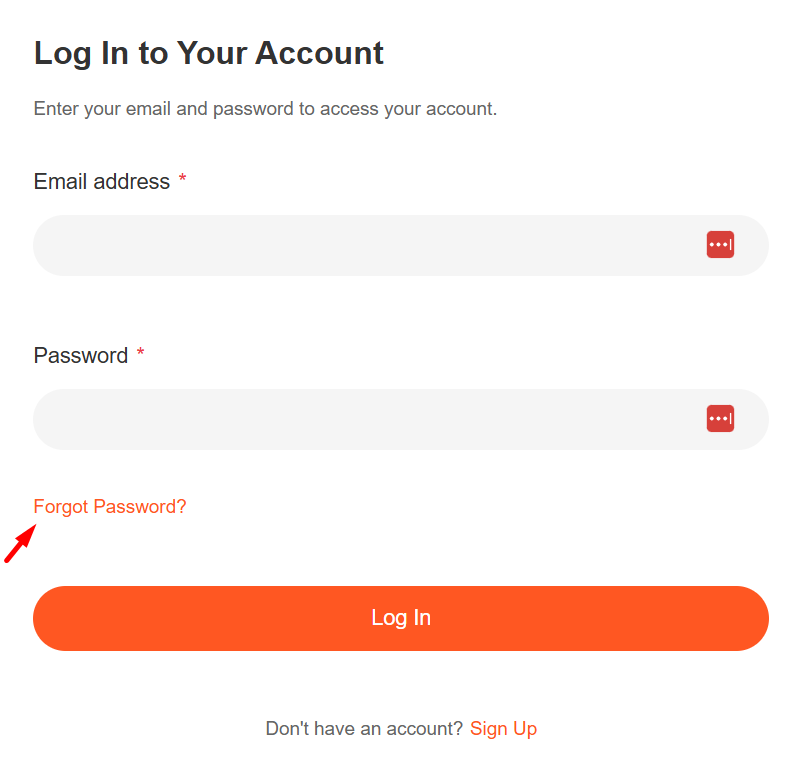Click the red arrow pointing at Forgot Password
Image resolution: width=805 pixels, height=773 pixels.
(x=20, y=545)
